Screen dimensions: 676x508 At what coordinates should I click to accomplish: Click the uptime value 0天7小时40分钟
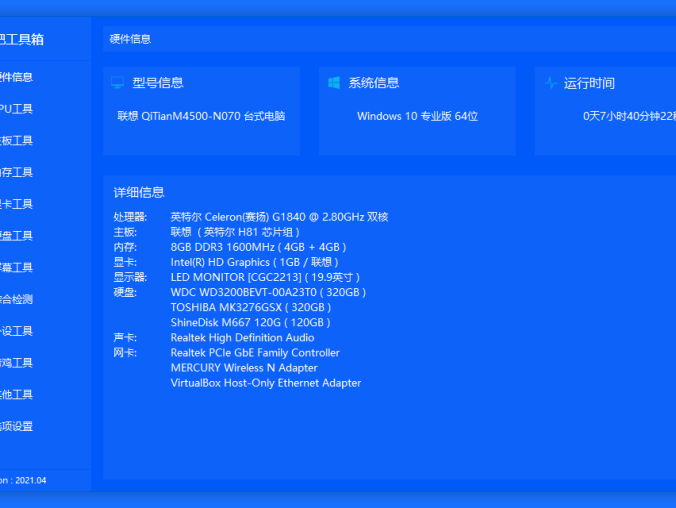click(x=629, y=116)
